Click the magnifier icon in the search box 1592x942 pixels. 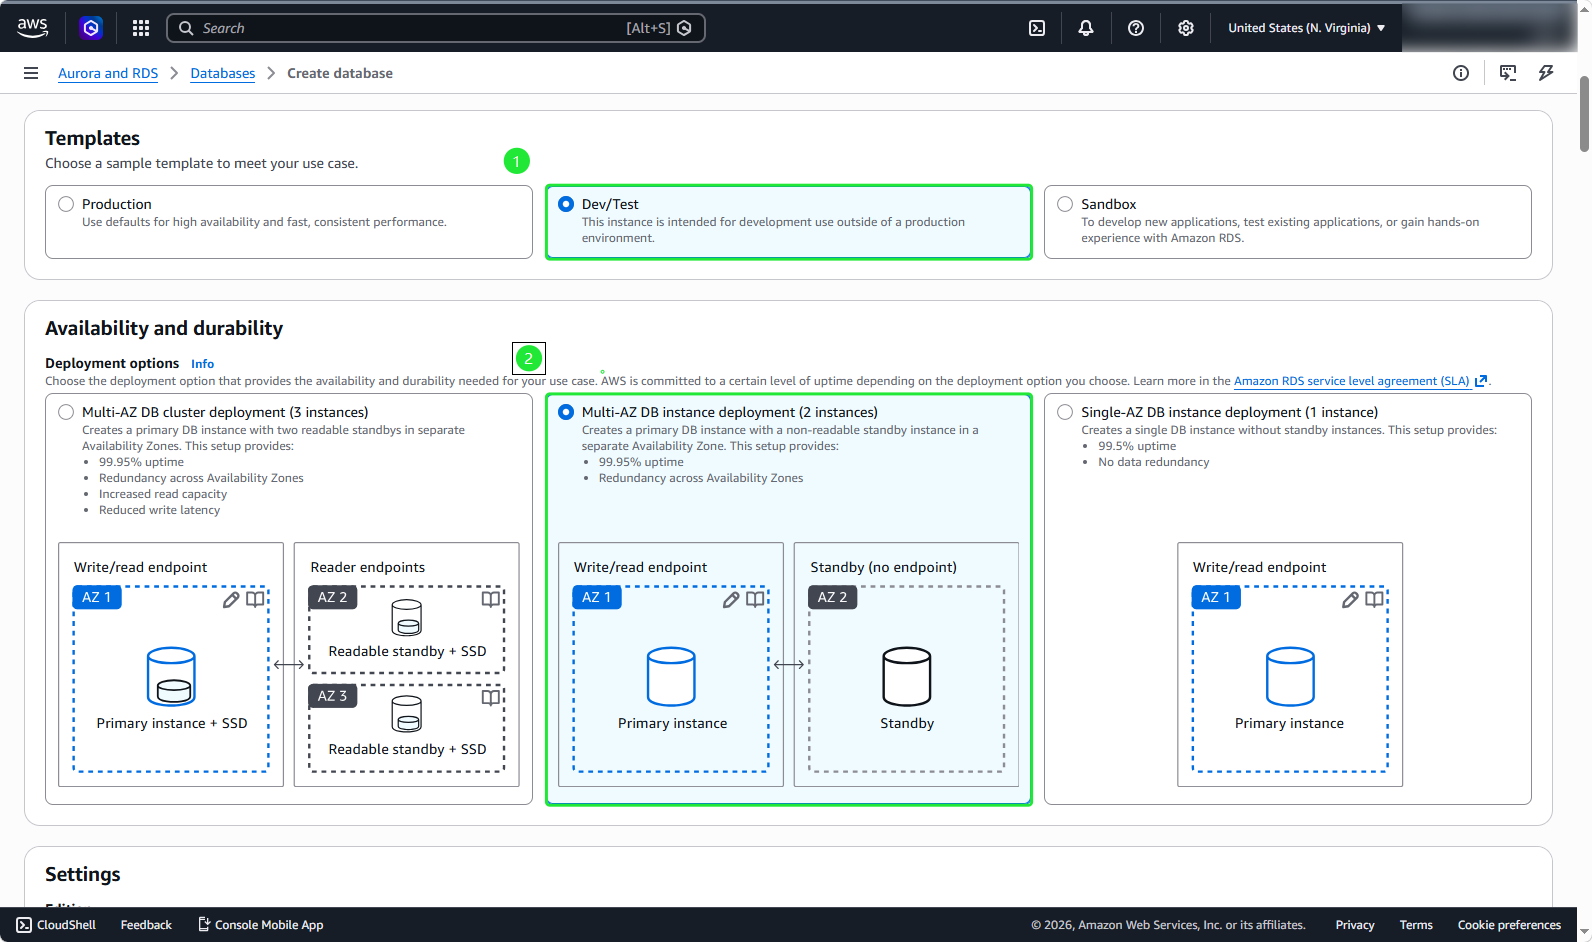186,28
